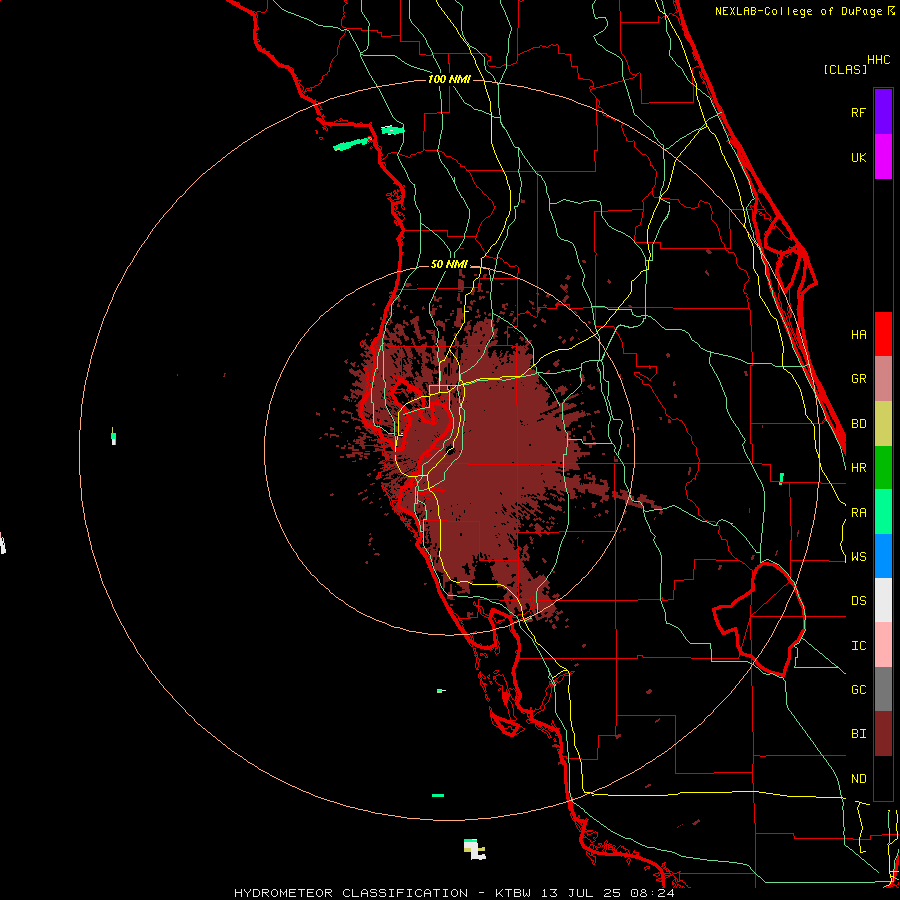Pick the brown BI legend swatch
The height and width of the screenshot is (900, 900).
(883, 734)
